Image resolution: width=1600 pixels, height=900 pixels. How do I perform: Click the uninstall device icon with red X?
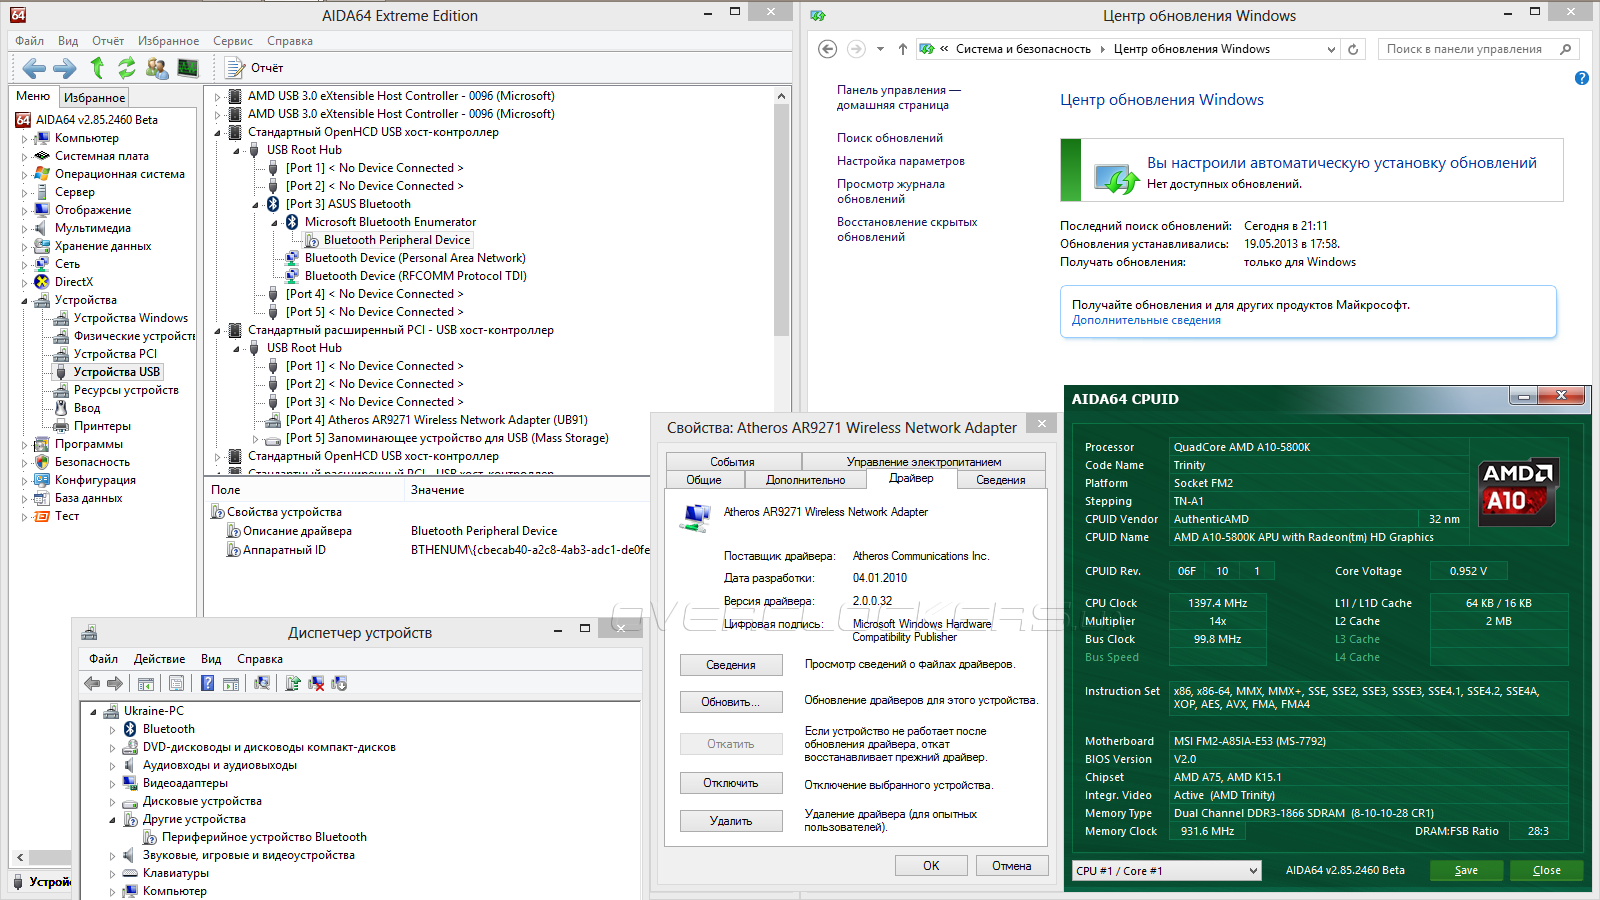pos(316,683)
